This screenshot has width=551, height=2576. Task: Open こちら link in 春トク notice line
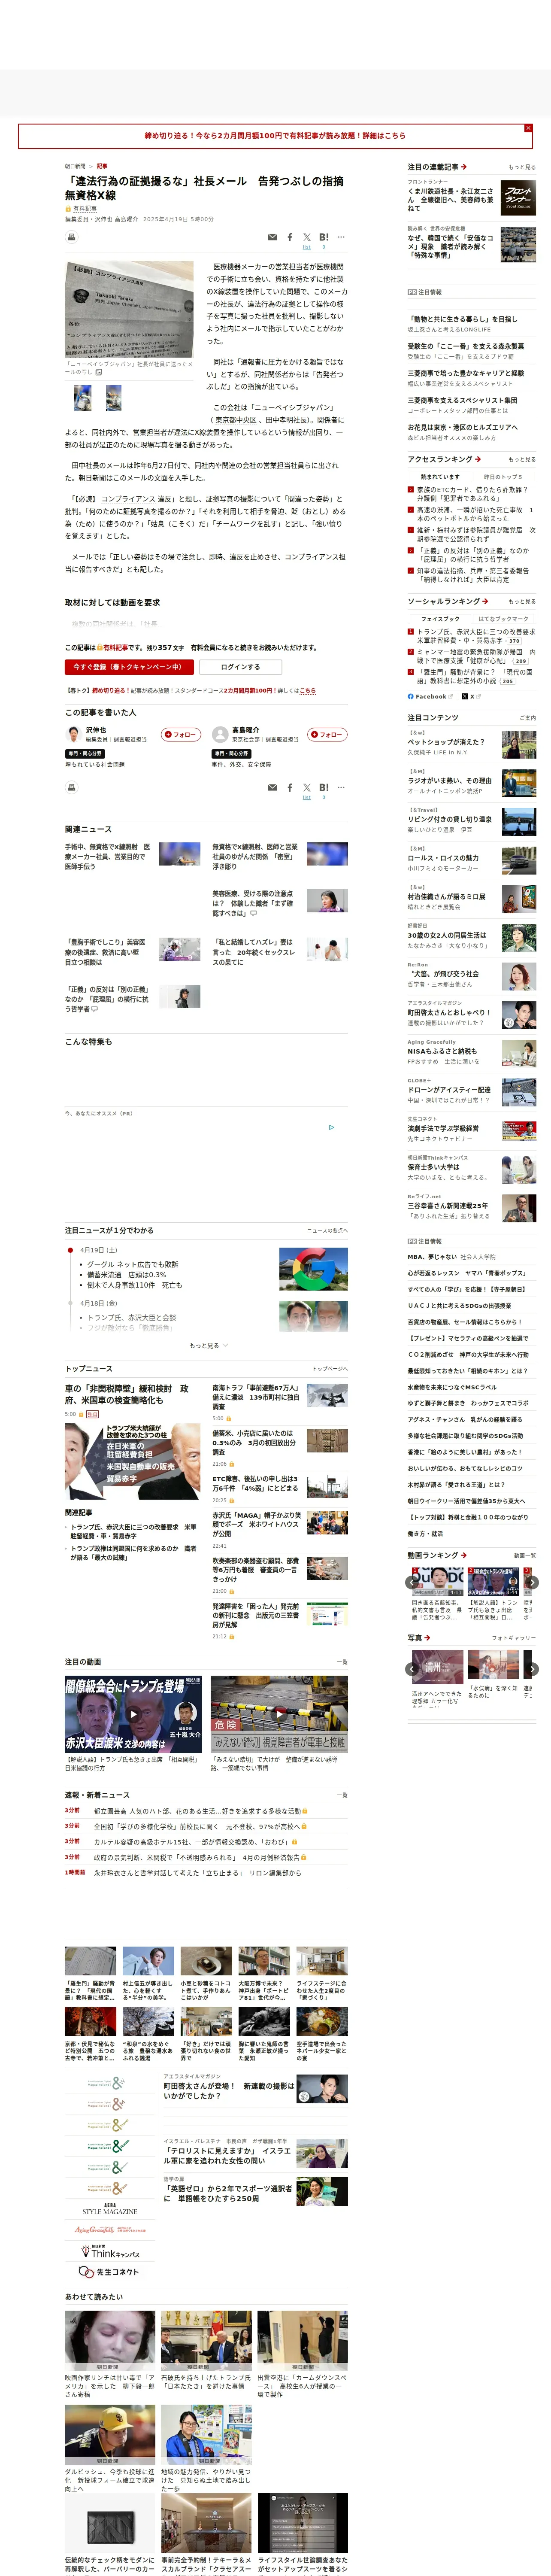(x=308, y=691)
